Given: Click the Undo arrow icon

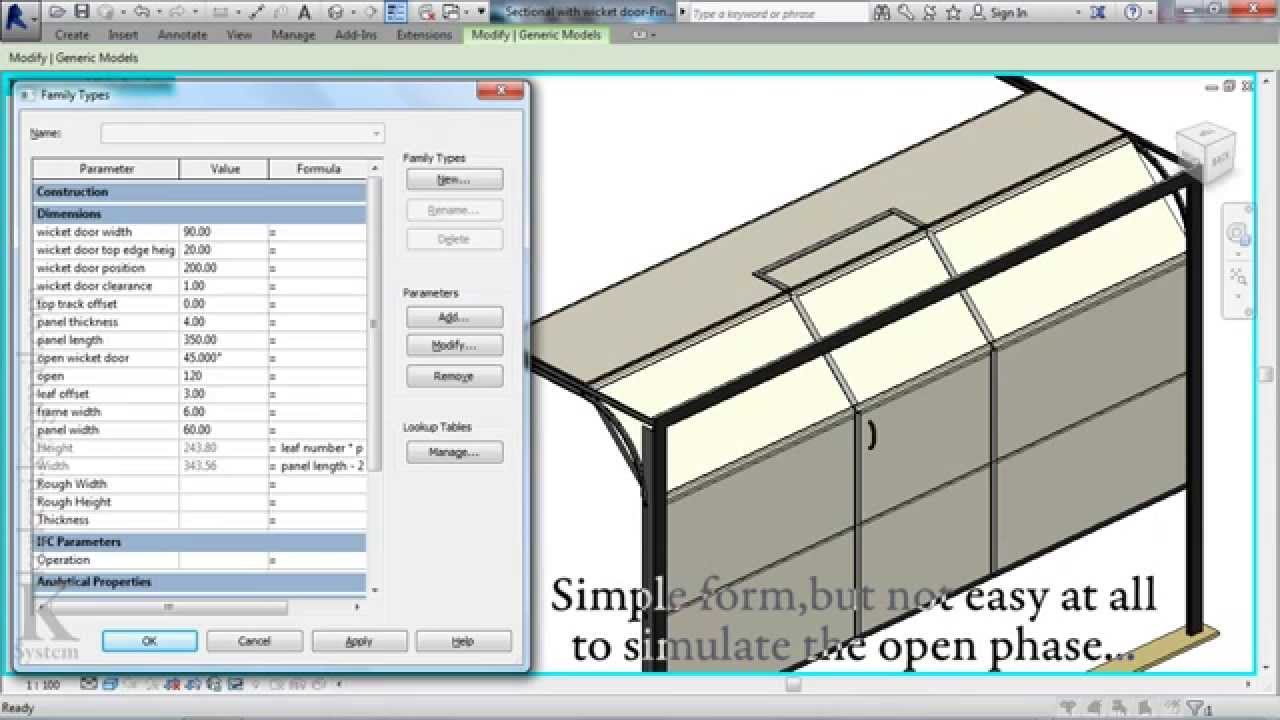Looking at the screenshot, I should click(140, 12).
